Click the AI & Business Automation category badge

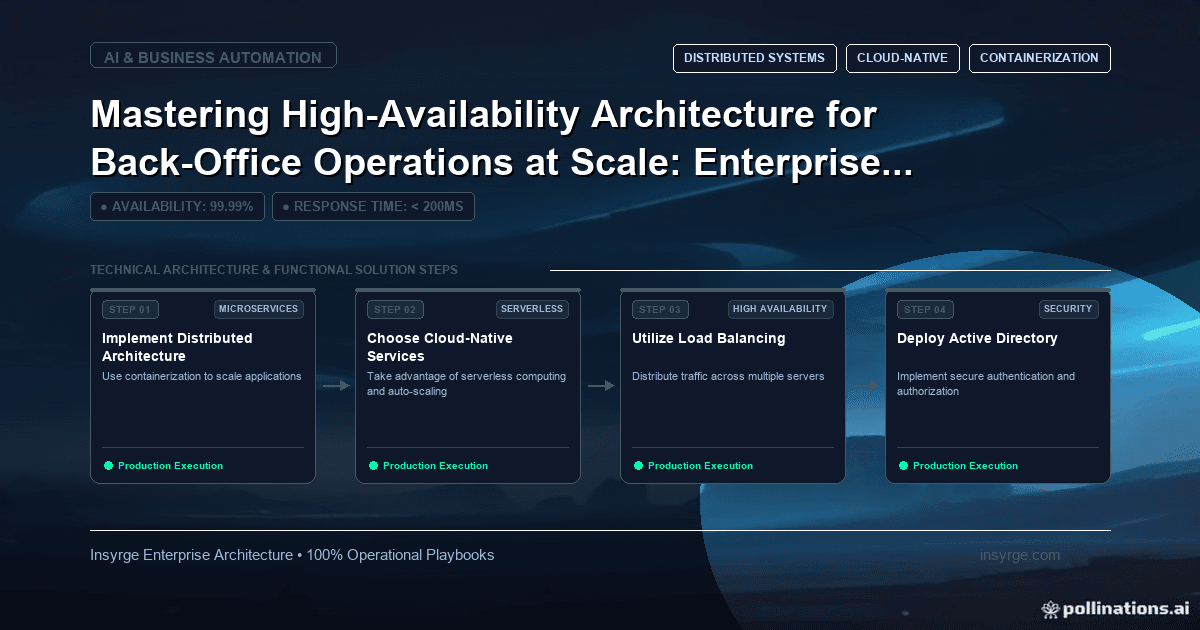(213, 57)
